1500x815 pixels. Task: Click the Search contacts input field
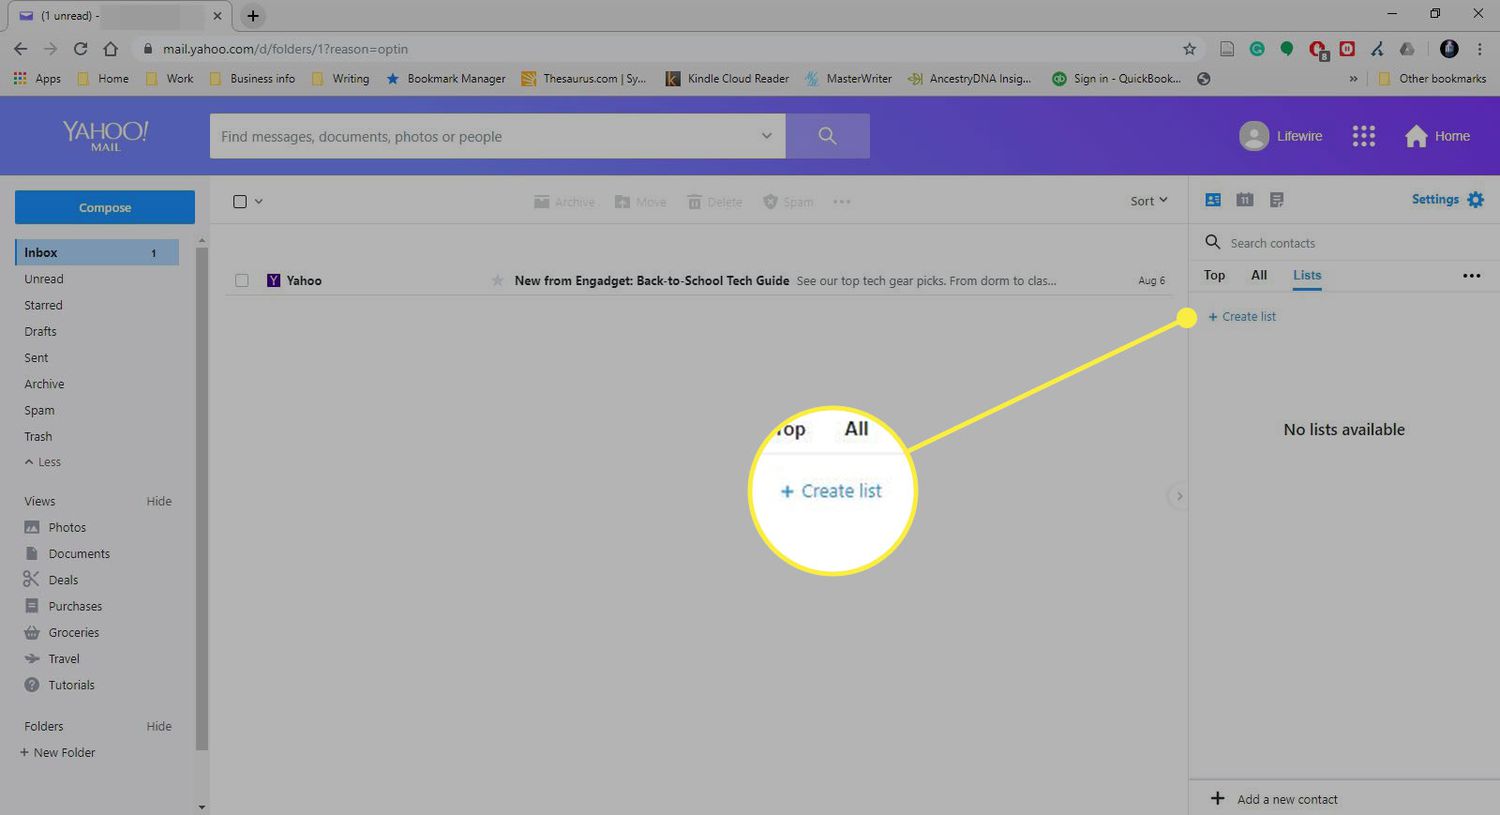[1280, 242]
